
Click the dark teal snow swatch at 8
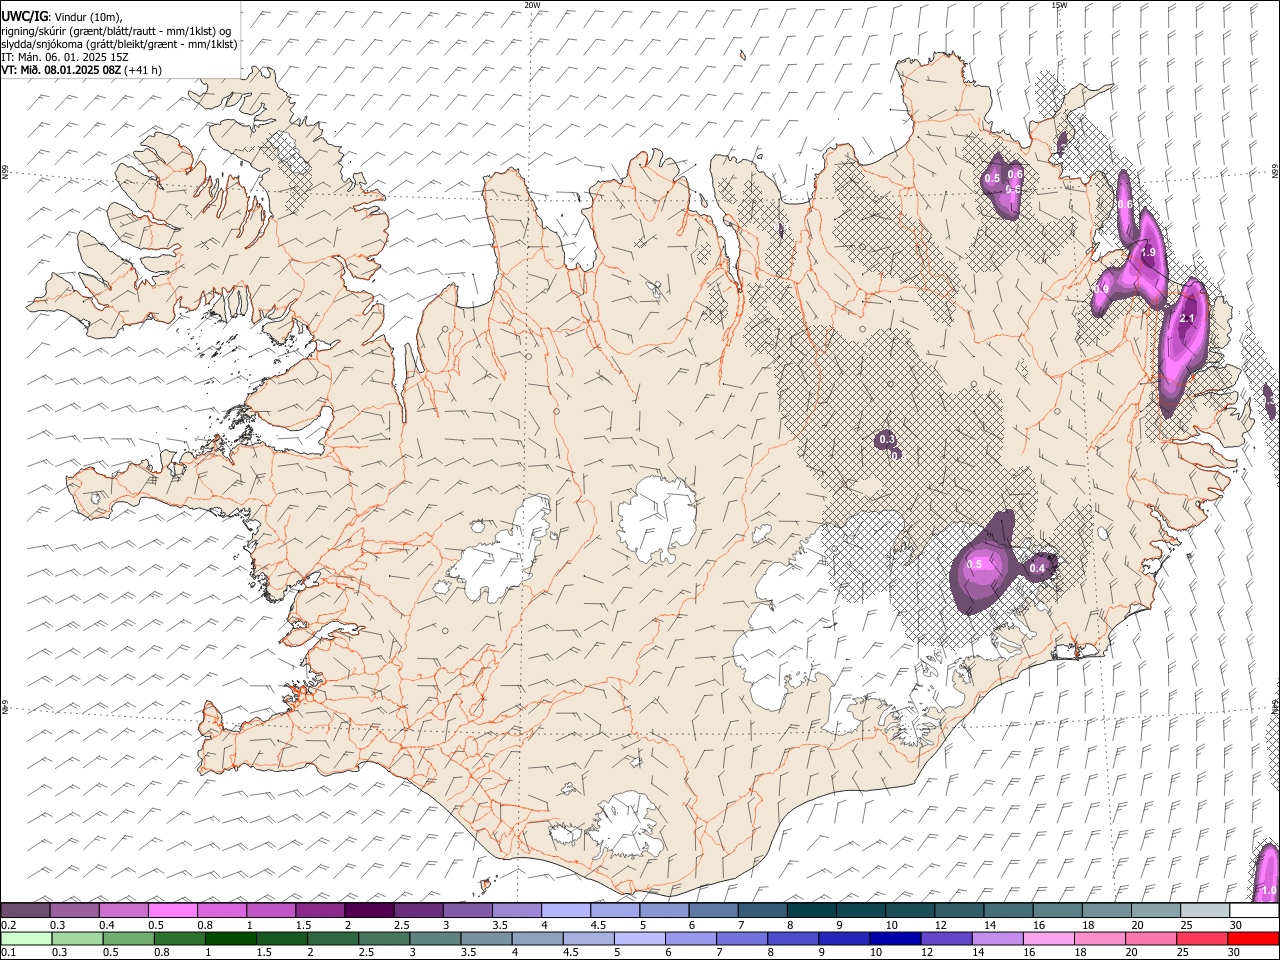[x=811, y=911]
